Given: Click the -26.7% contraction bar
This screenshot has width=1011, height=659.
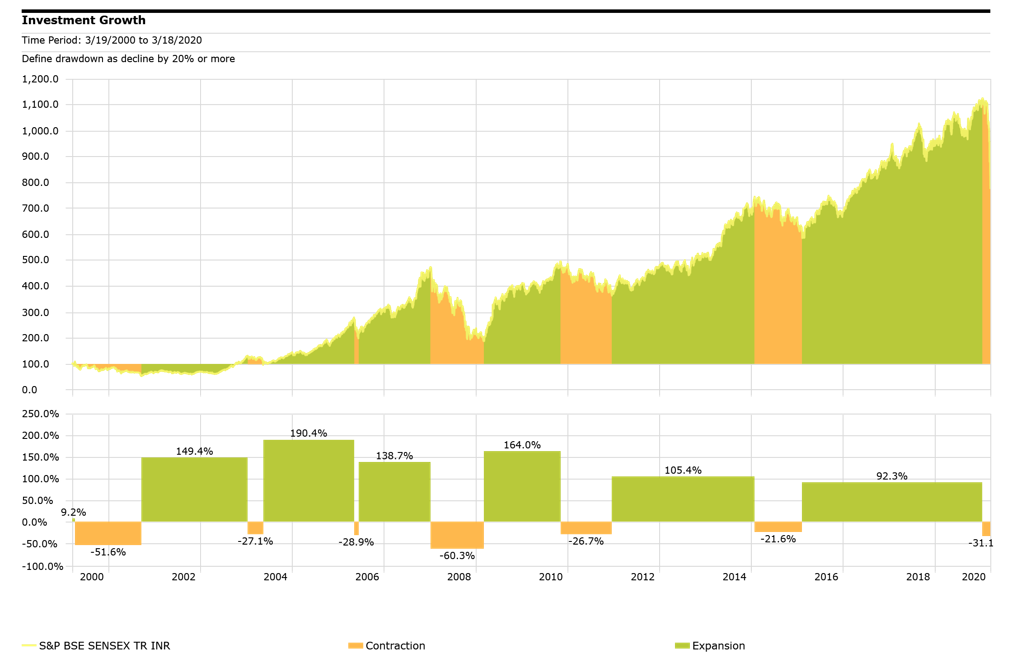Looking at the screenshot, I should 585,528.
